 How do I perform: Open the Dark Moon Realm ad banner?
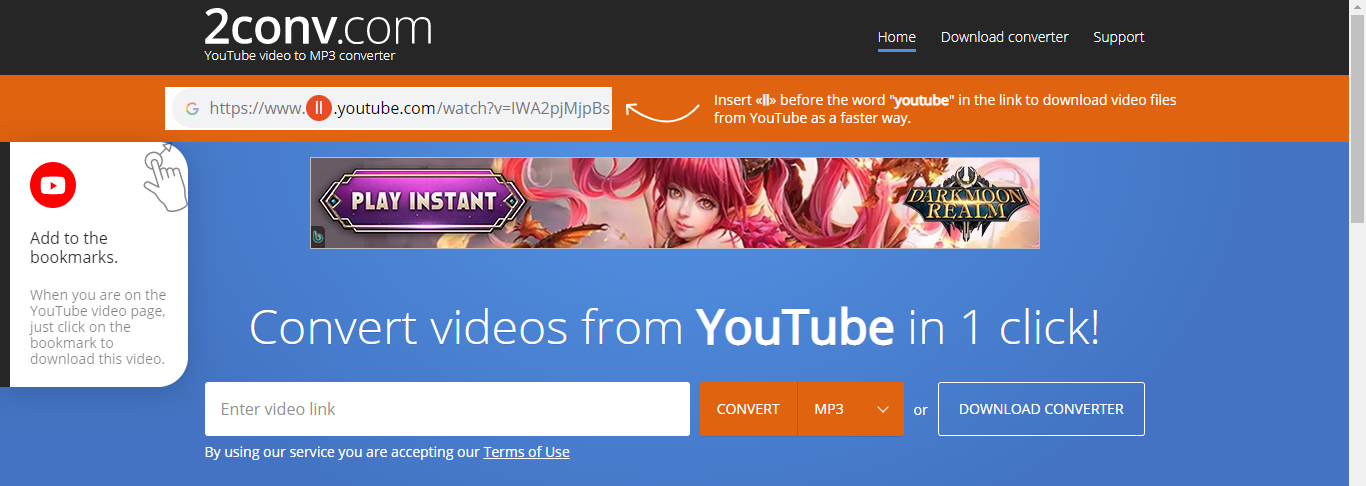pos(675,203)
